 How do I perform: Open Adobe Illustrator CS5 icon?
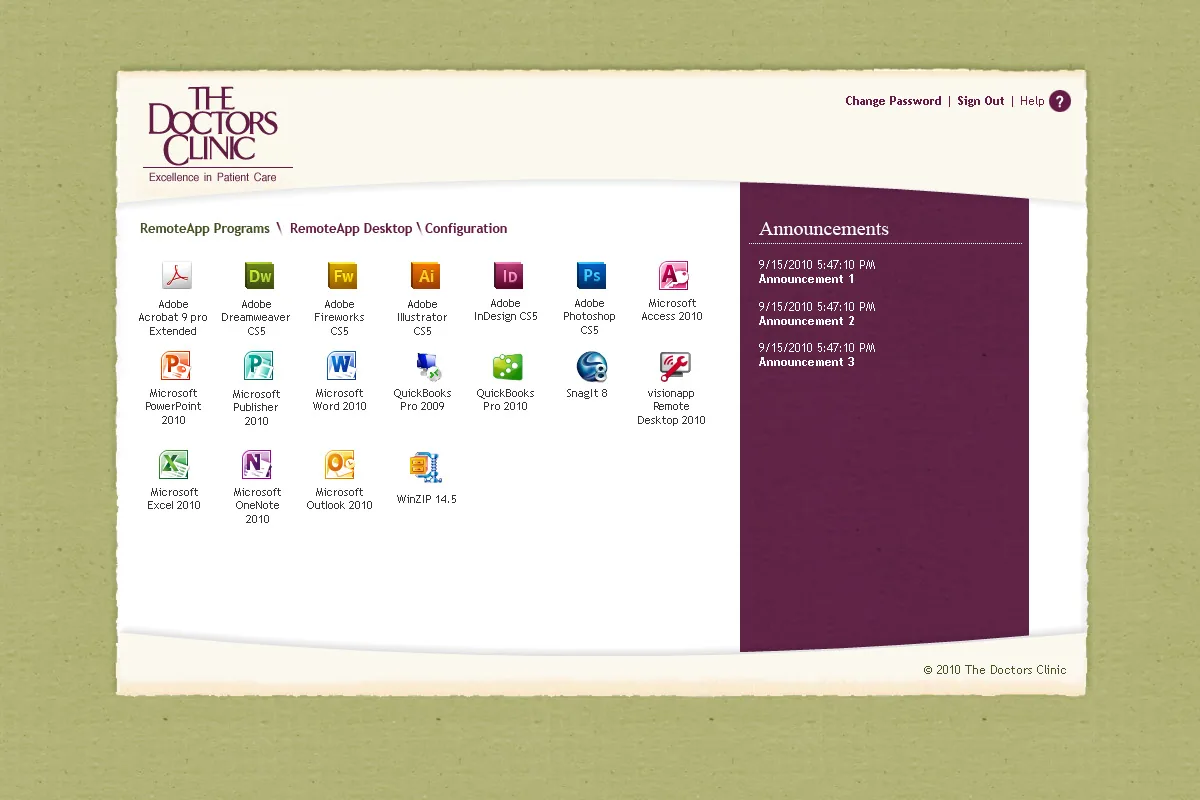[x=425, y=276]
